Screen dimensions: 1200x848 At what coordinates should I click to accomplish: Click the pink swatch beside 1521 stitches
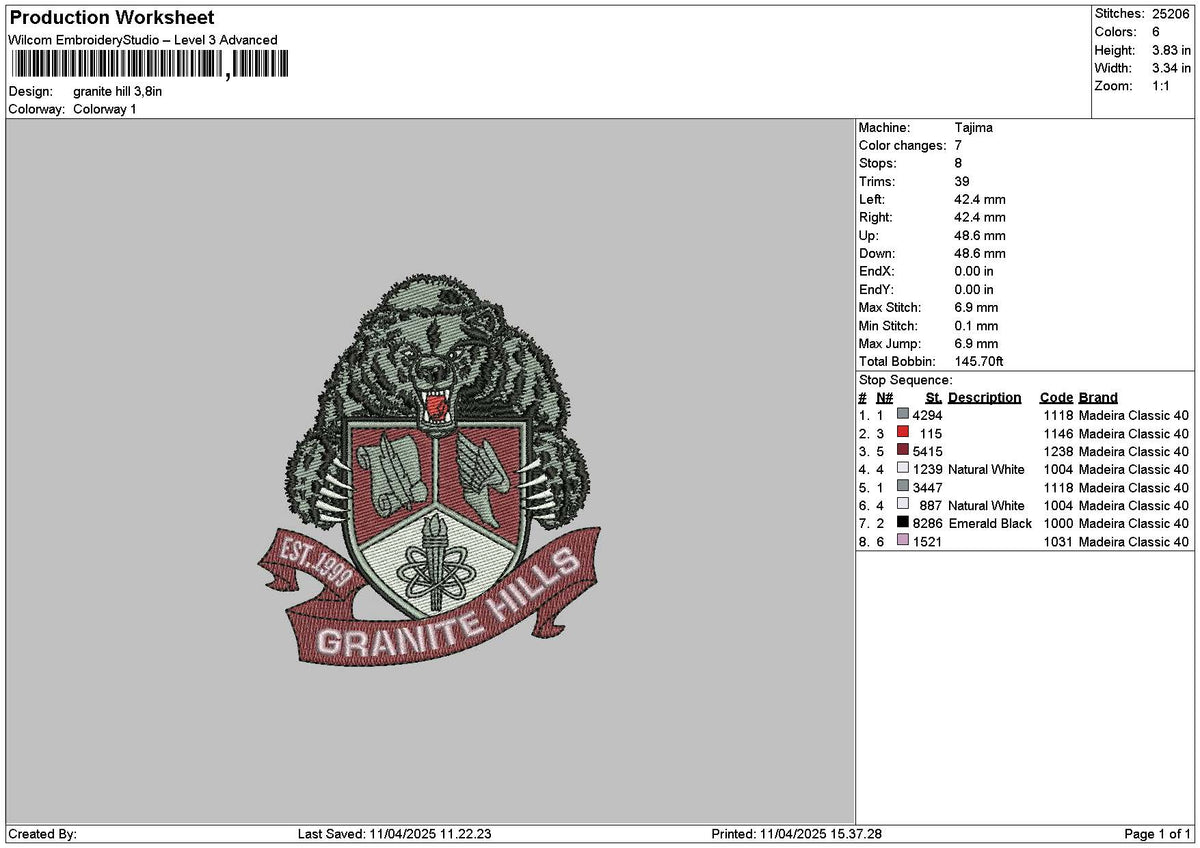[903, 541]
